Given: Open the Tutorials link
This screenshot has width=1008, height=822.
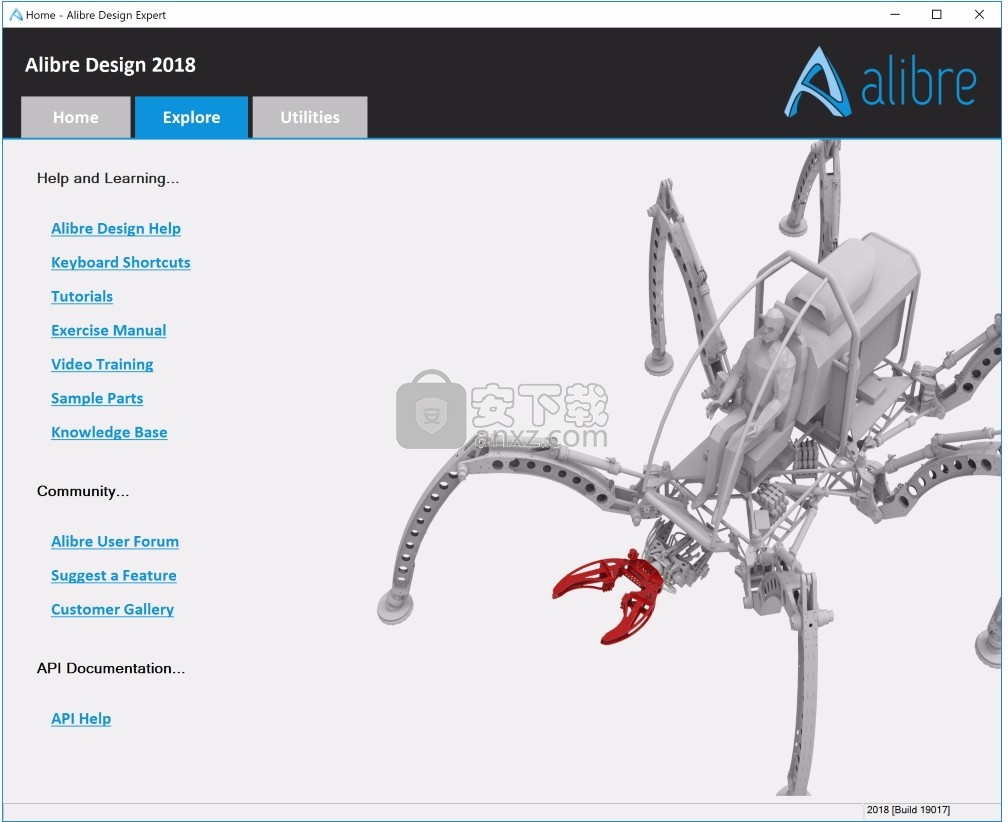Looking at the screenshot, I should pos(82,297).
